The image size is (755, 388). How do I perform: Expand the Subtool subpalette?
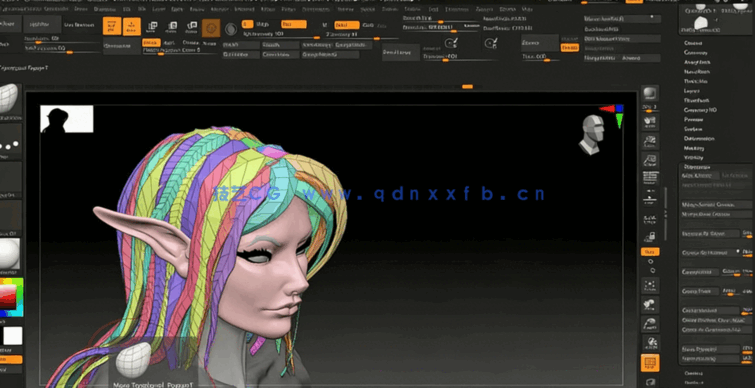693,43
